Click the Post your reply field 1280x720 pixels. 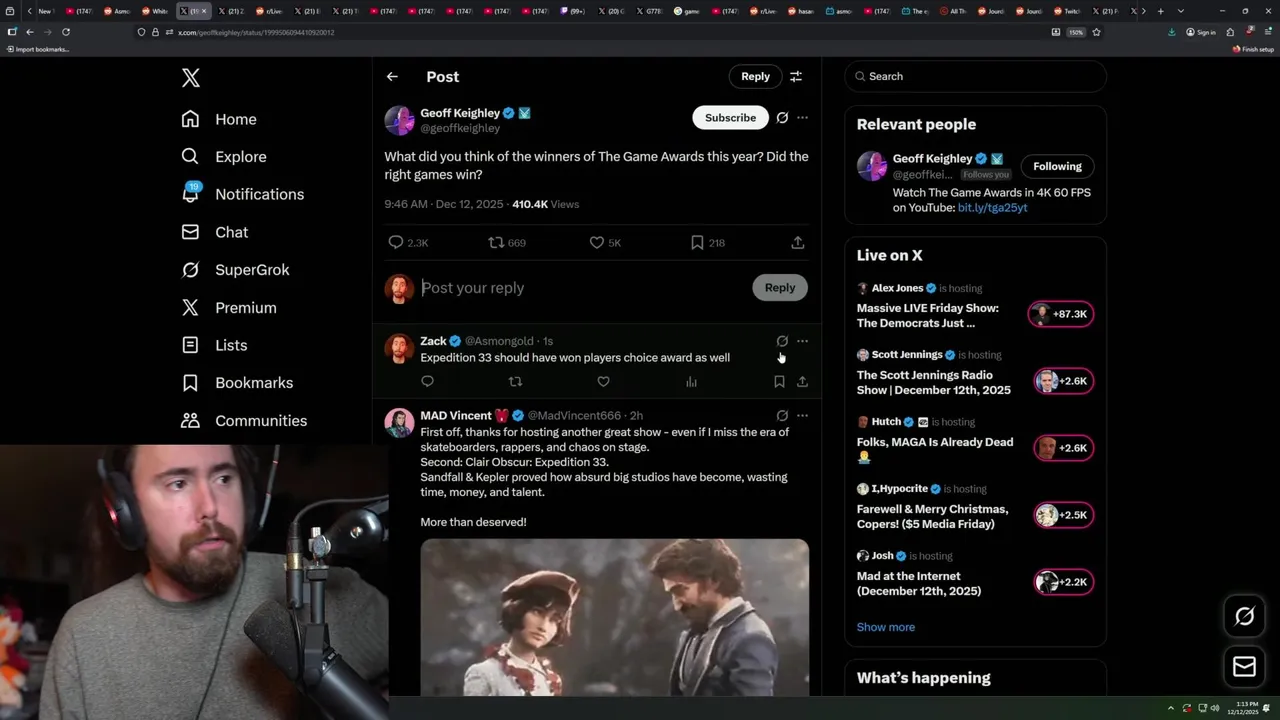point(580,288)
